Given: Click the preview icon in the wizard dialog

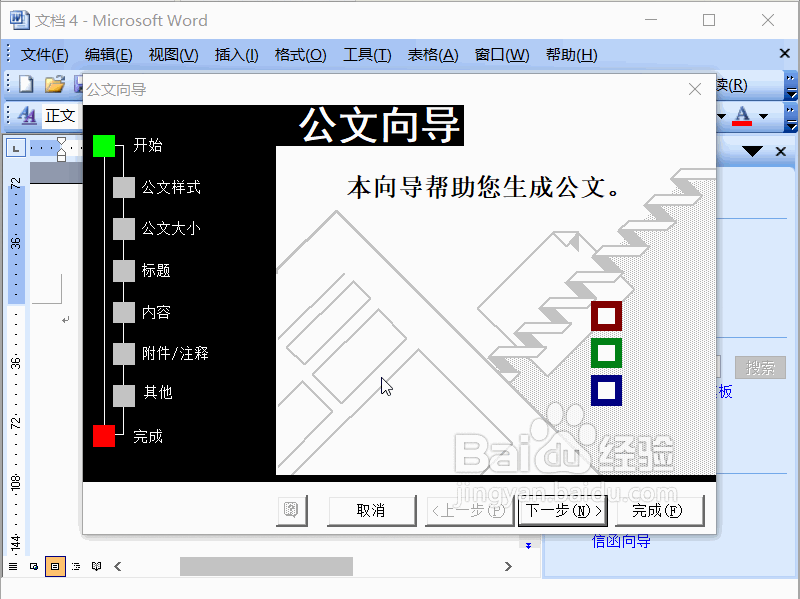Looking at the screenshot, I should click(290, 510).
